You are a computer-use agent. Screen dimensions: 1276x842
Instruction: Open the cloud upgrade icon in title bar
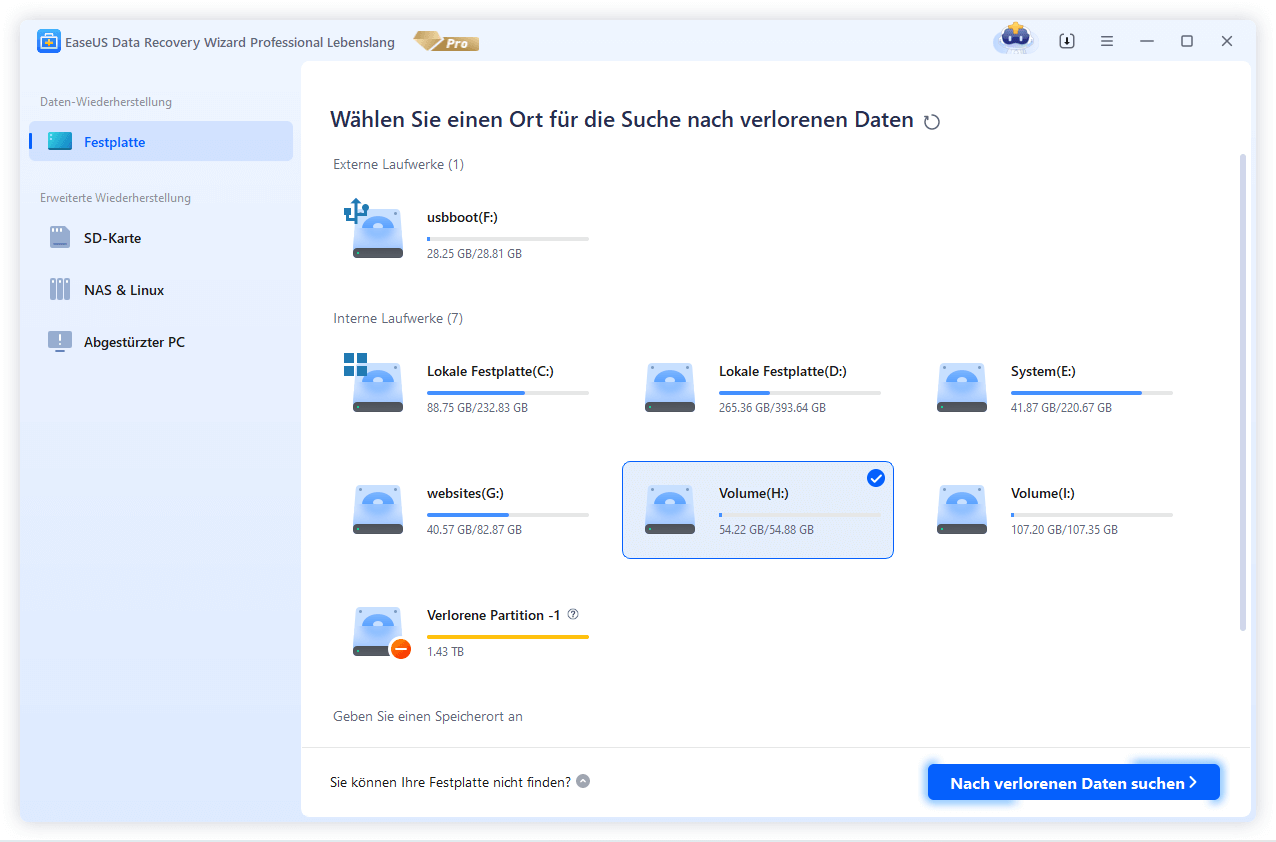[1015, 40]
